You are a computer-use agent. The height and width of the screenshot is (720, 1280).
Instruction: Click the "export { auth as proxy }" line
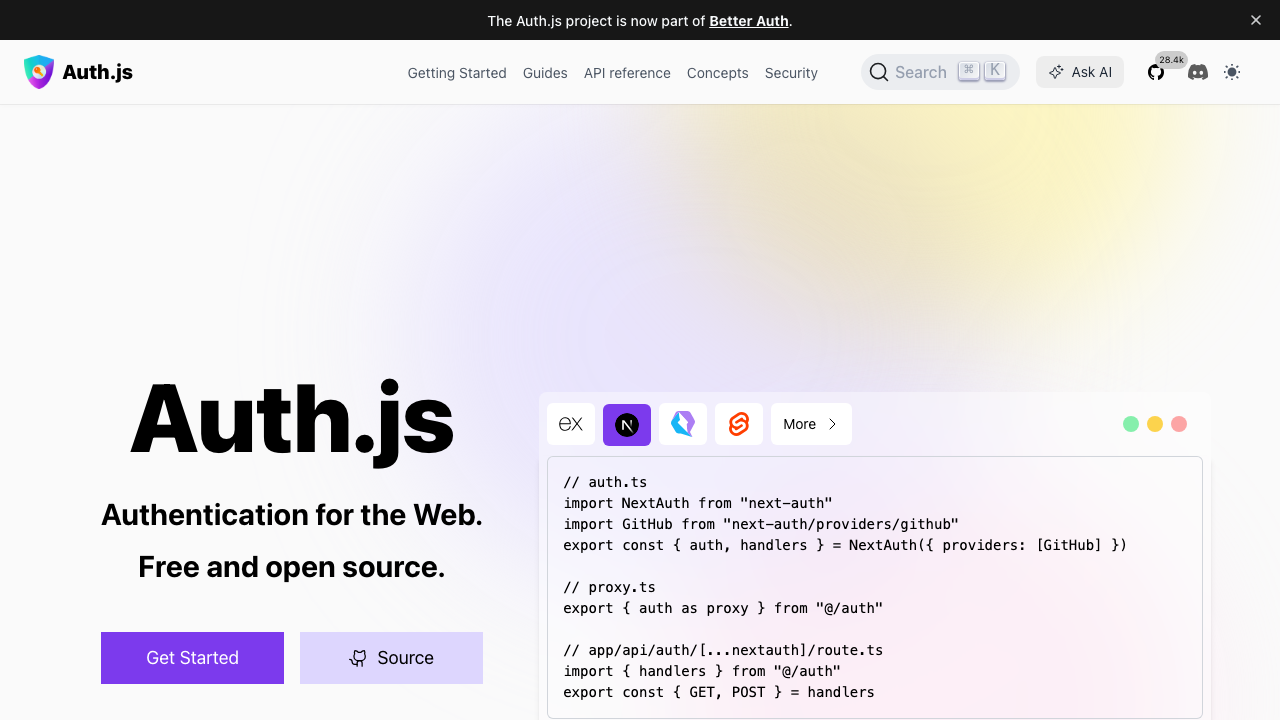click(723, 608)
